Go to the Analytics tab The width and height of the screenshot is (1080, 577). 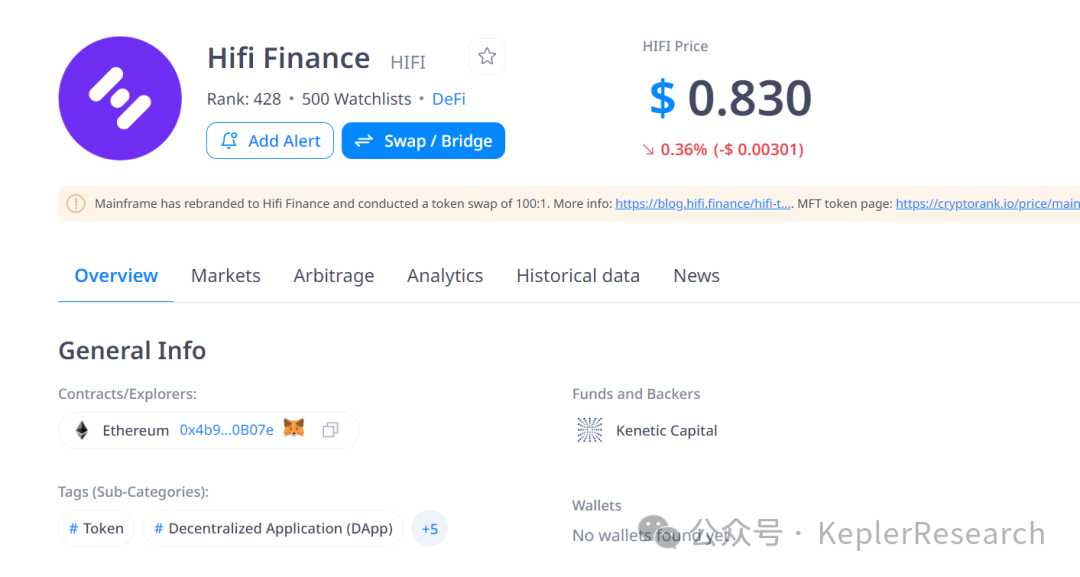(445, 276)
